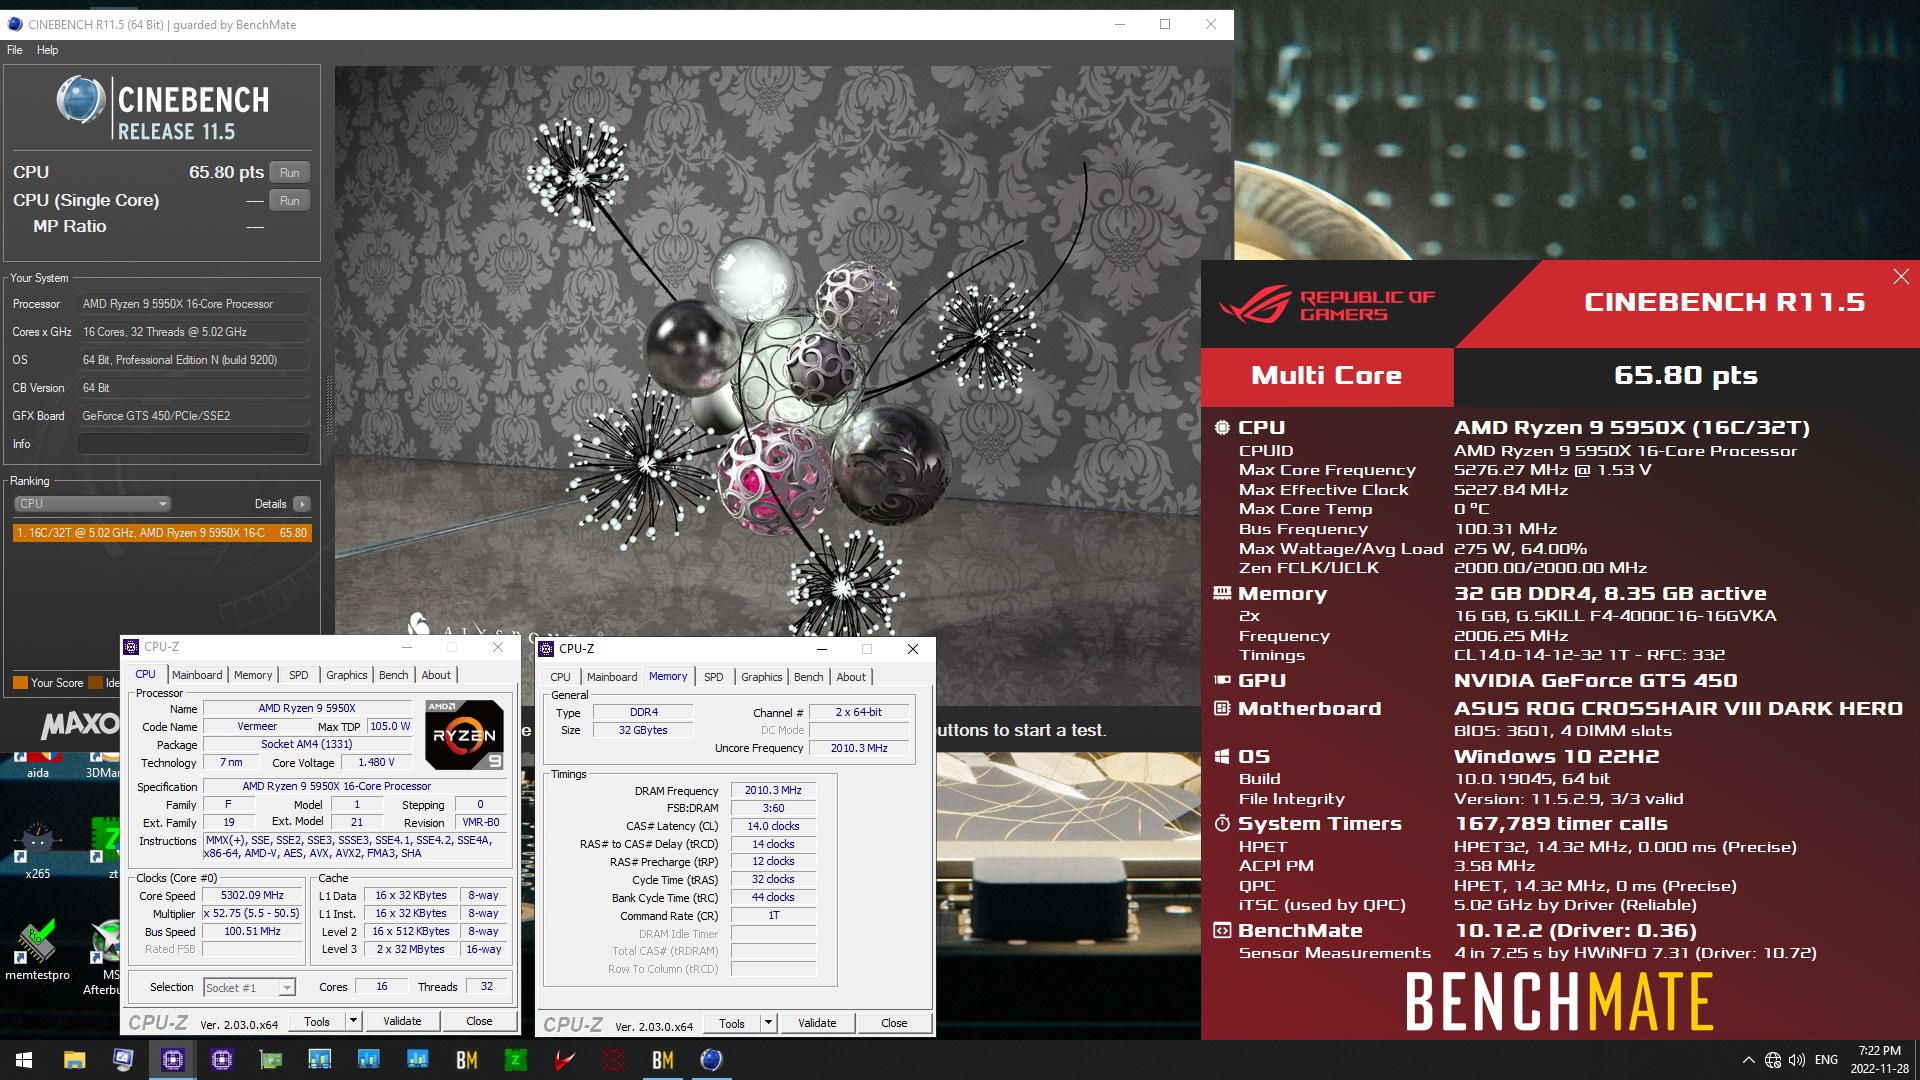Screen dimensions: 1920x1080
Task: Open the Windows Start menu
Action: click(x=24, y=1060)
